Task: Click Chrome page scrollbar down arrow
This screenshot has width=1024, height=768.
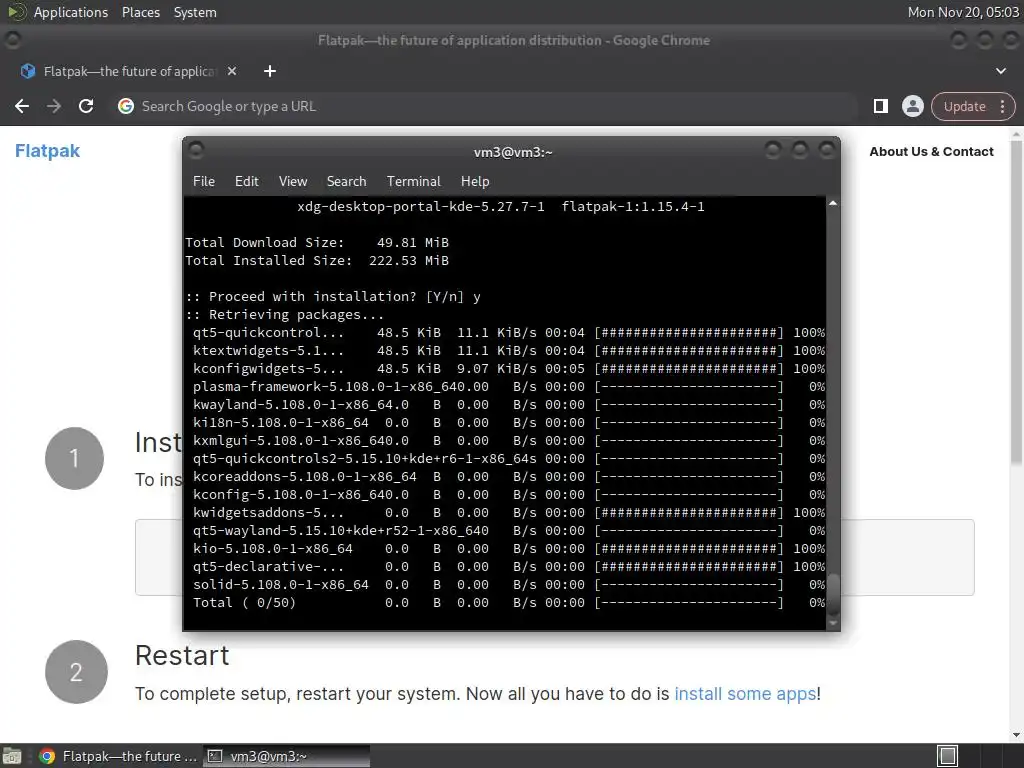Action: [1016, 735]
